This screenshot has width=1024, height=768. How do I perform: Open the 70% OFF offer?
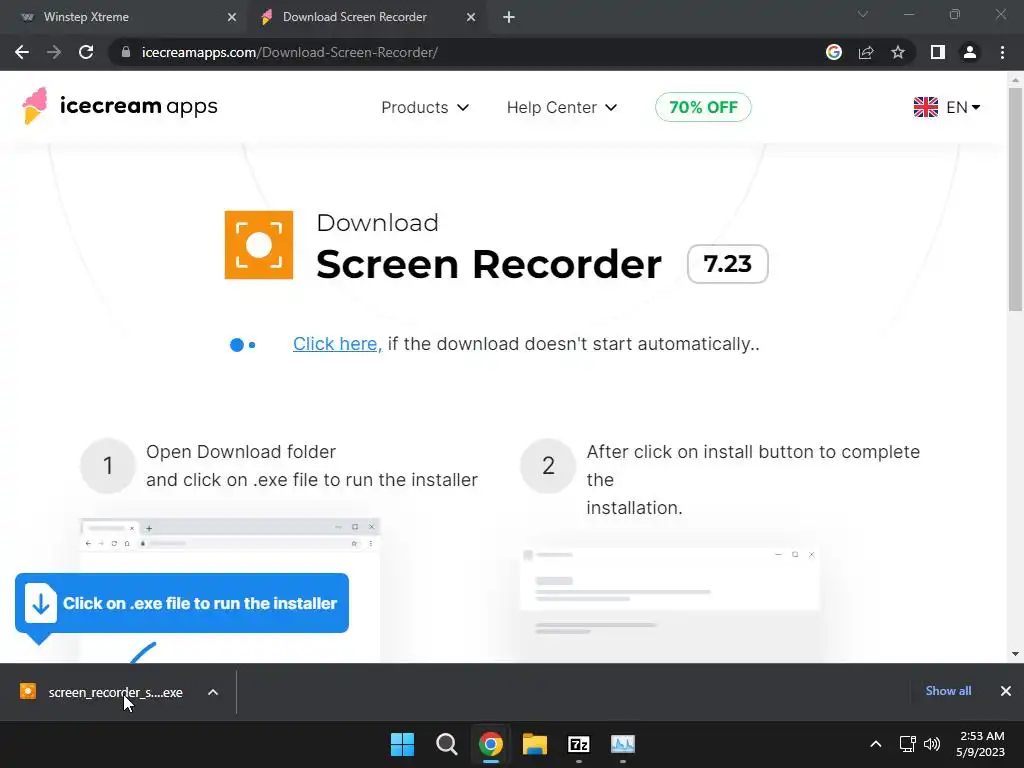[x=703, y=107]
